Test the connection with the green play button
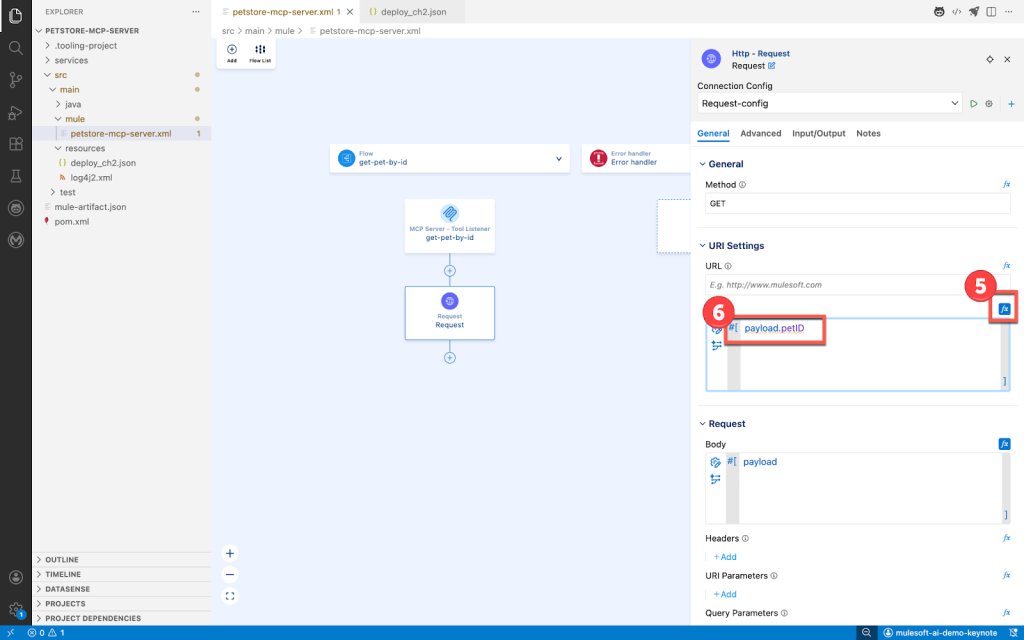Screen dimensions: 1024x640 click(973, 103)
